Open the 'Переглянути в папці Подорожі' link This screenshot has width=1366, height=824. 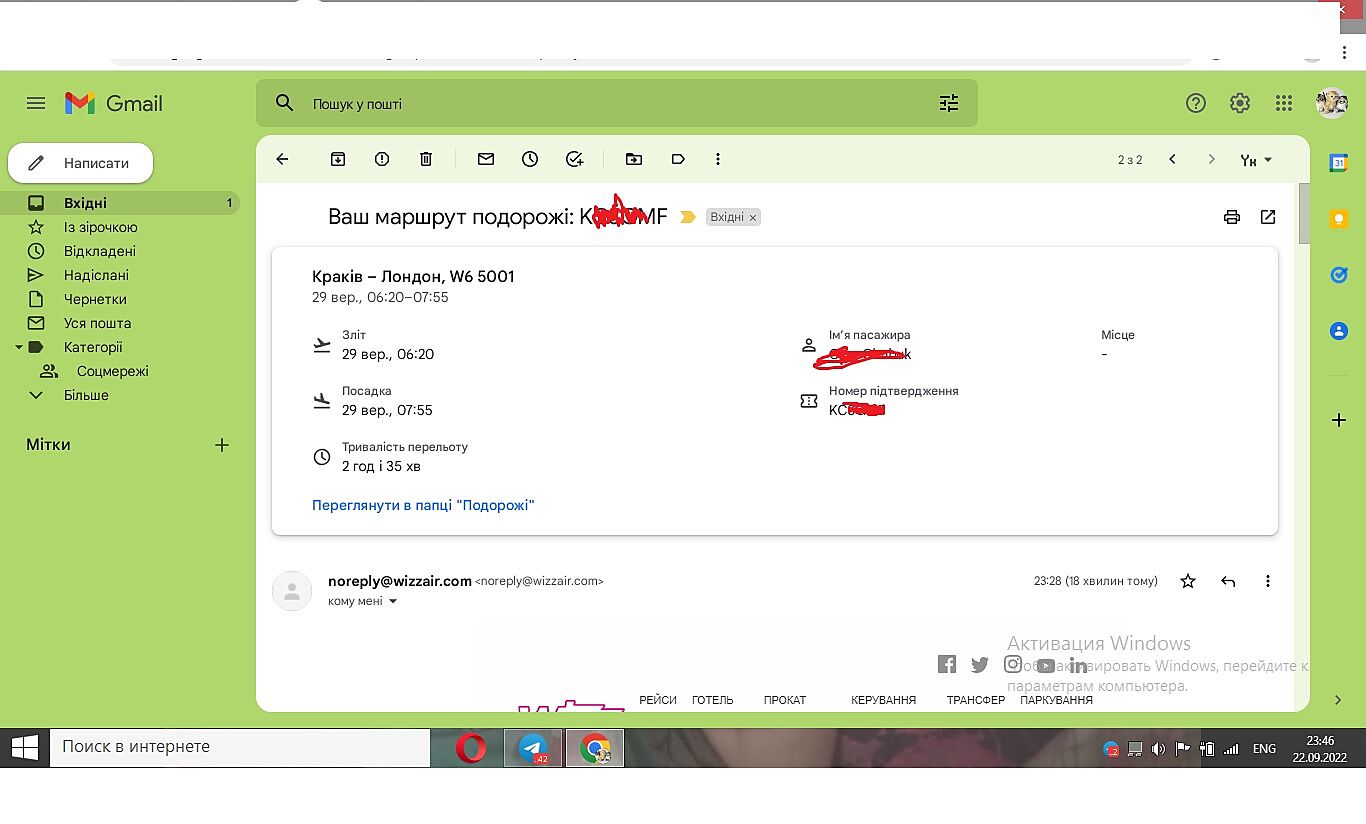(x=423, y=505)
